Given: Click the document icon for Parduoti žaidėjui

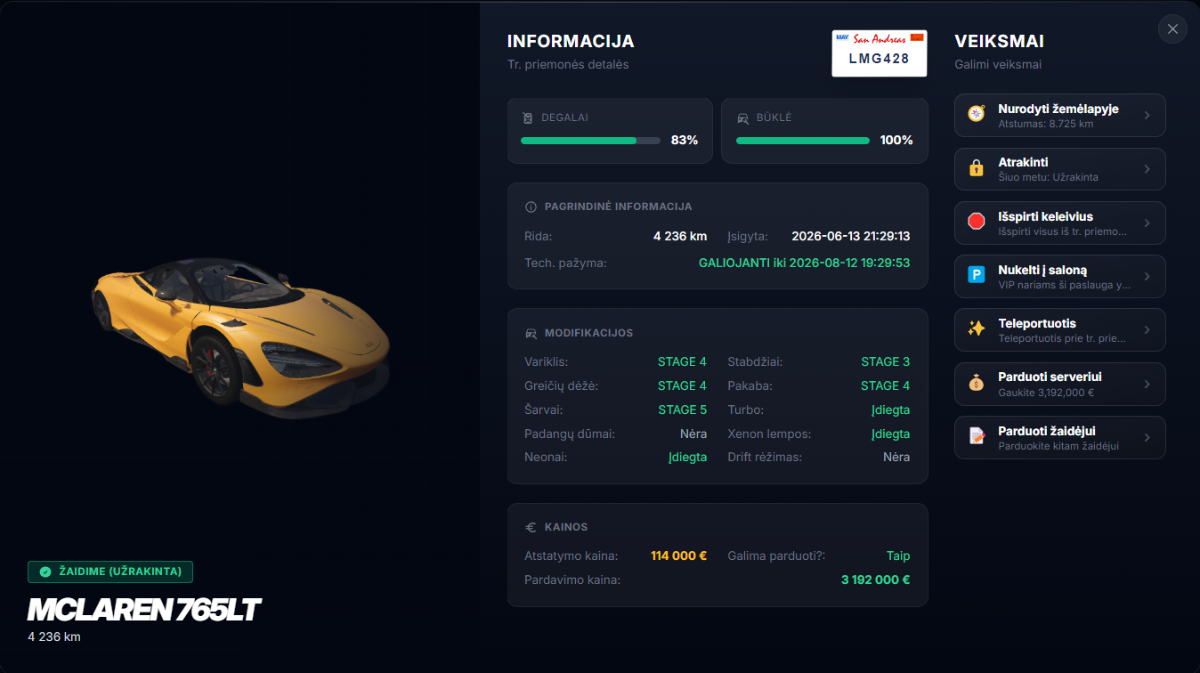Looking at the screenshot, I should (x=976, y=437).
